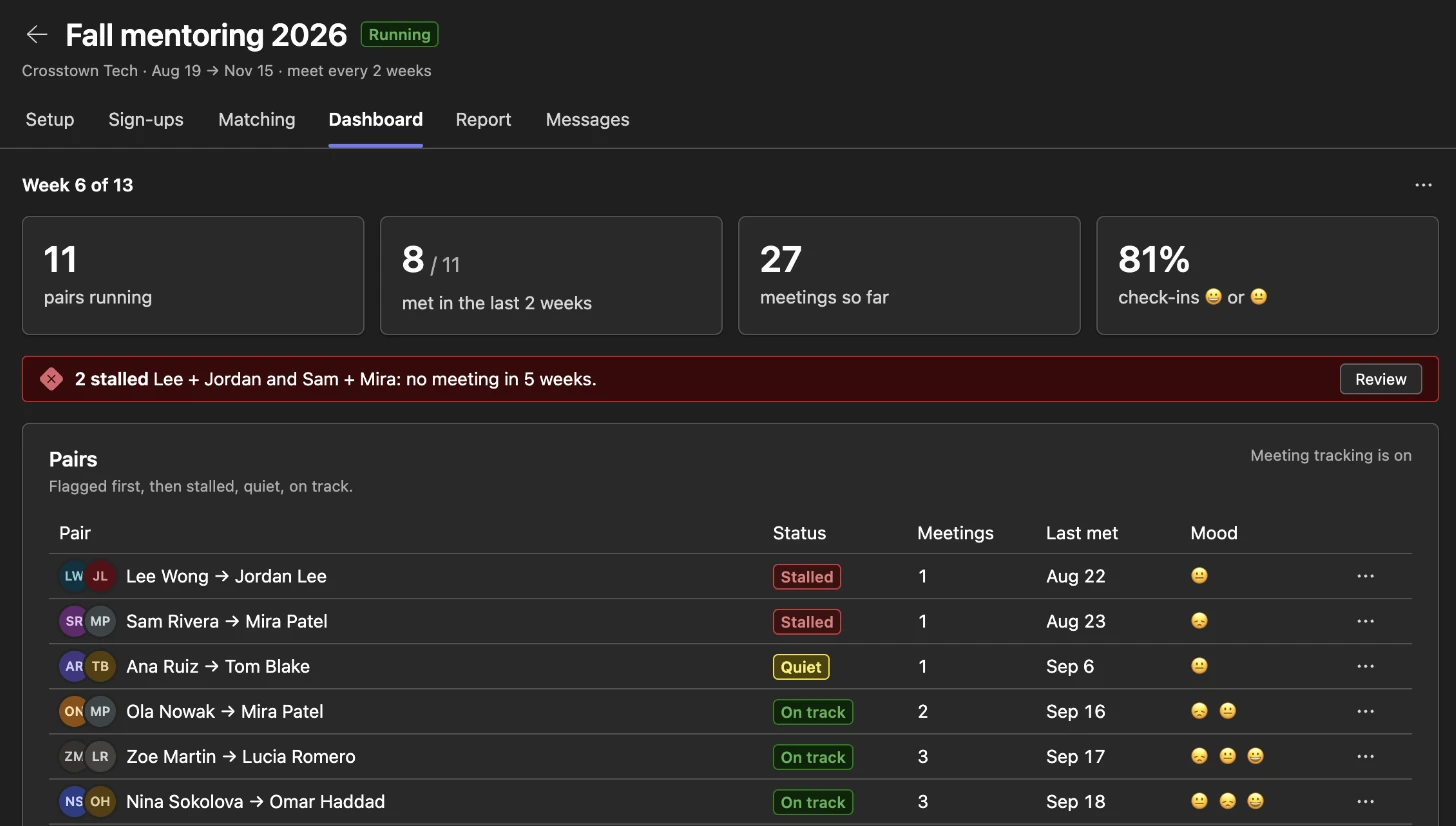The width and height of the screenshot is (1456, 826).
Task: Click the Status column header
Action: pyautogui.click(x=800, y=533)
